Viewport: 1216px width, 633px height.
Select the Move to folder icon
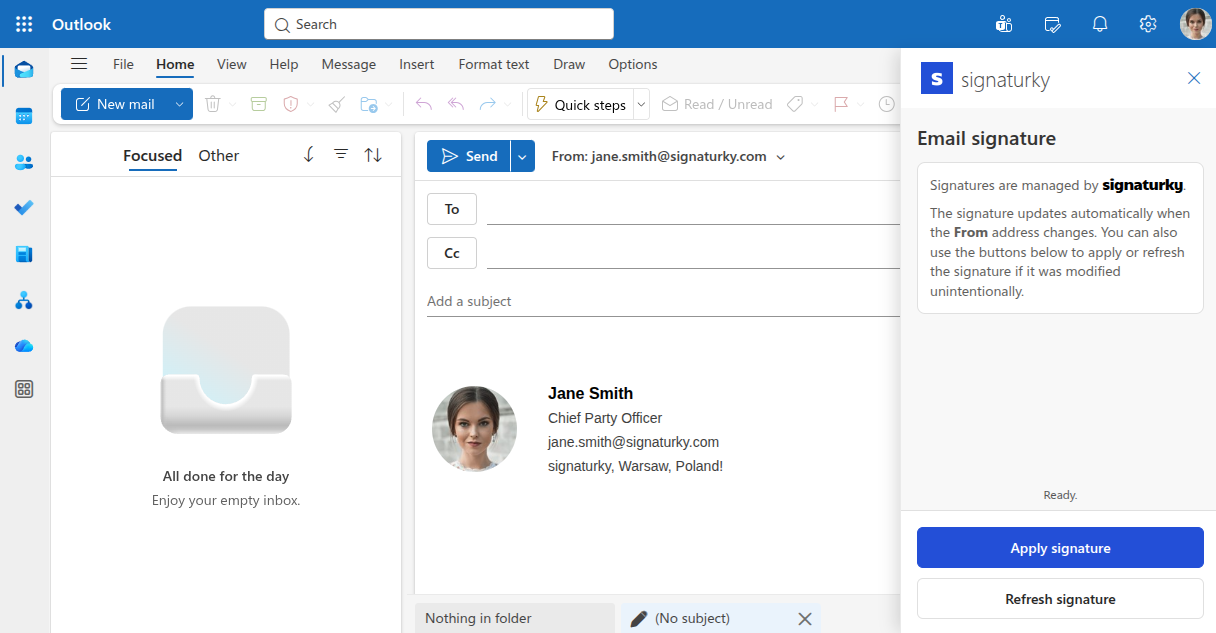[x=367, y=104]
